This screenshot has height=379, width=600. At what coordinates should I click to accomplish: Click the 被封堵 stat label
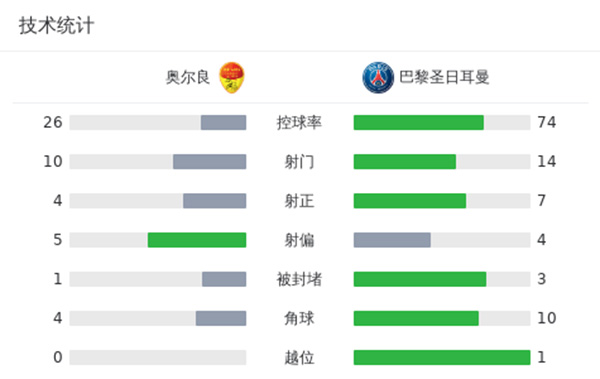tap(299, 279)
